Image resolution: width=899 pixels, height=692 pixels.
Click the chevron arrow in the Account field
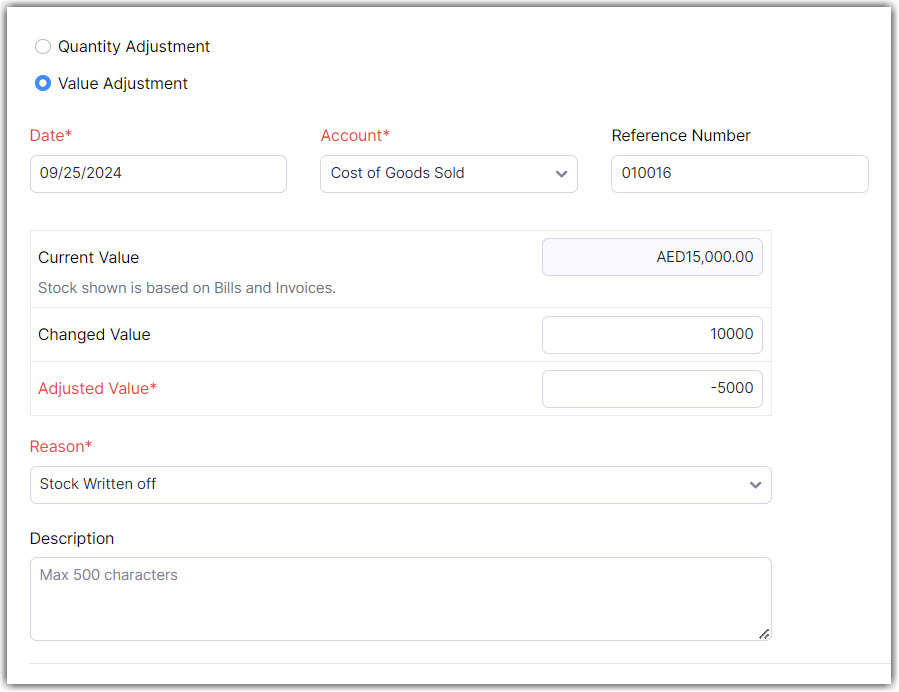560,174
